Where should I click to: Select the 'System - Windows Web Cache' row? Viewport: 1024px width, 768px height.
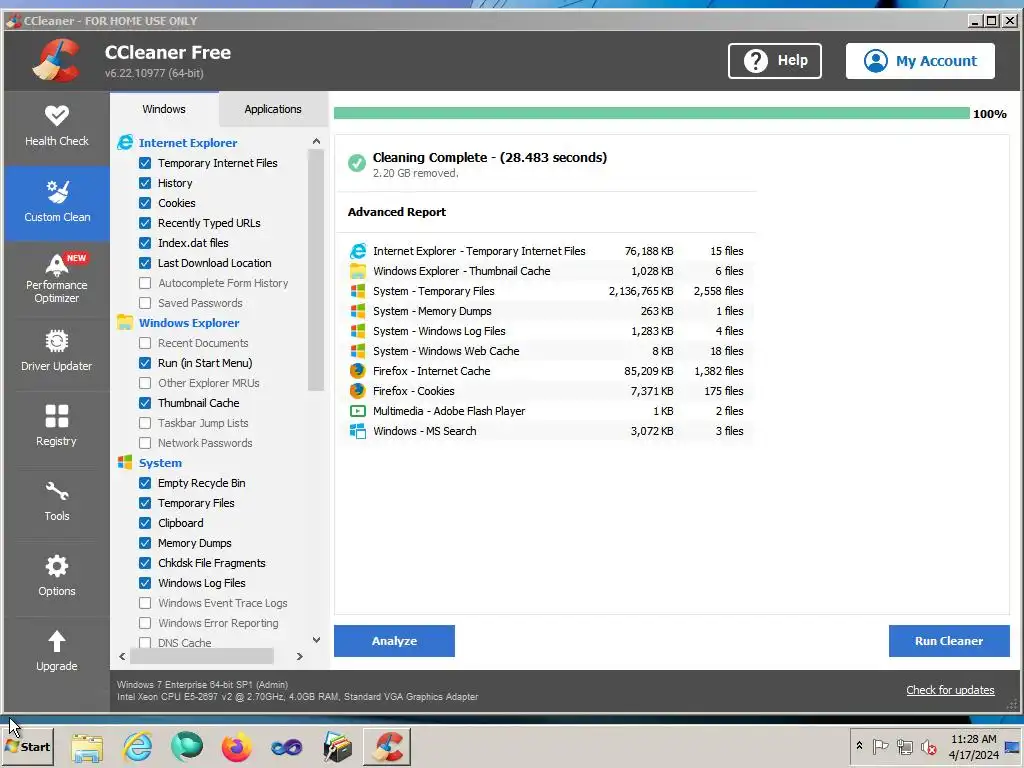(x=546, y=351)
